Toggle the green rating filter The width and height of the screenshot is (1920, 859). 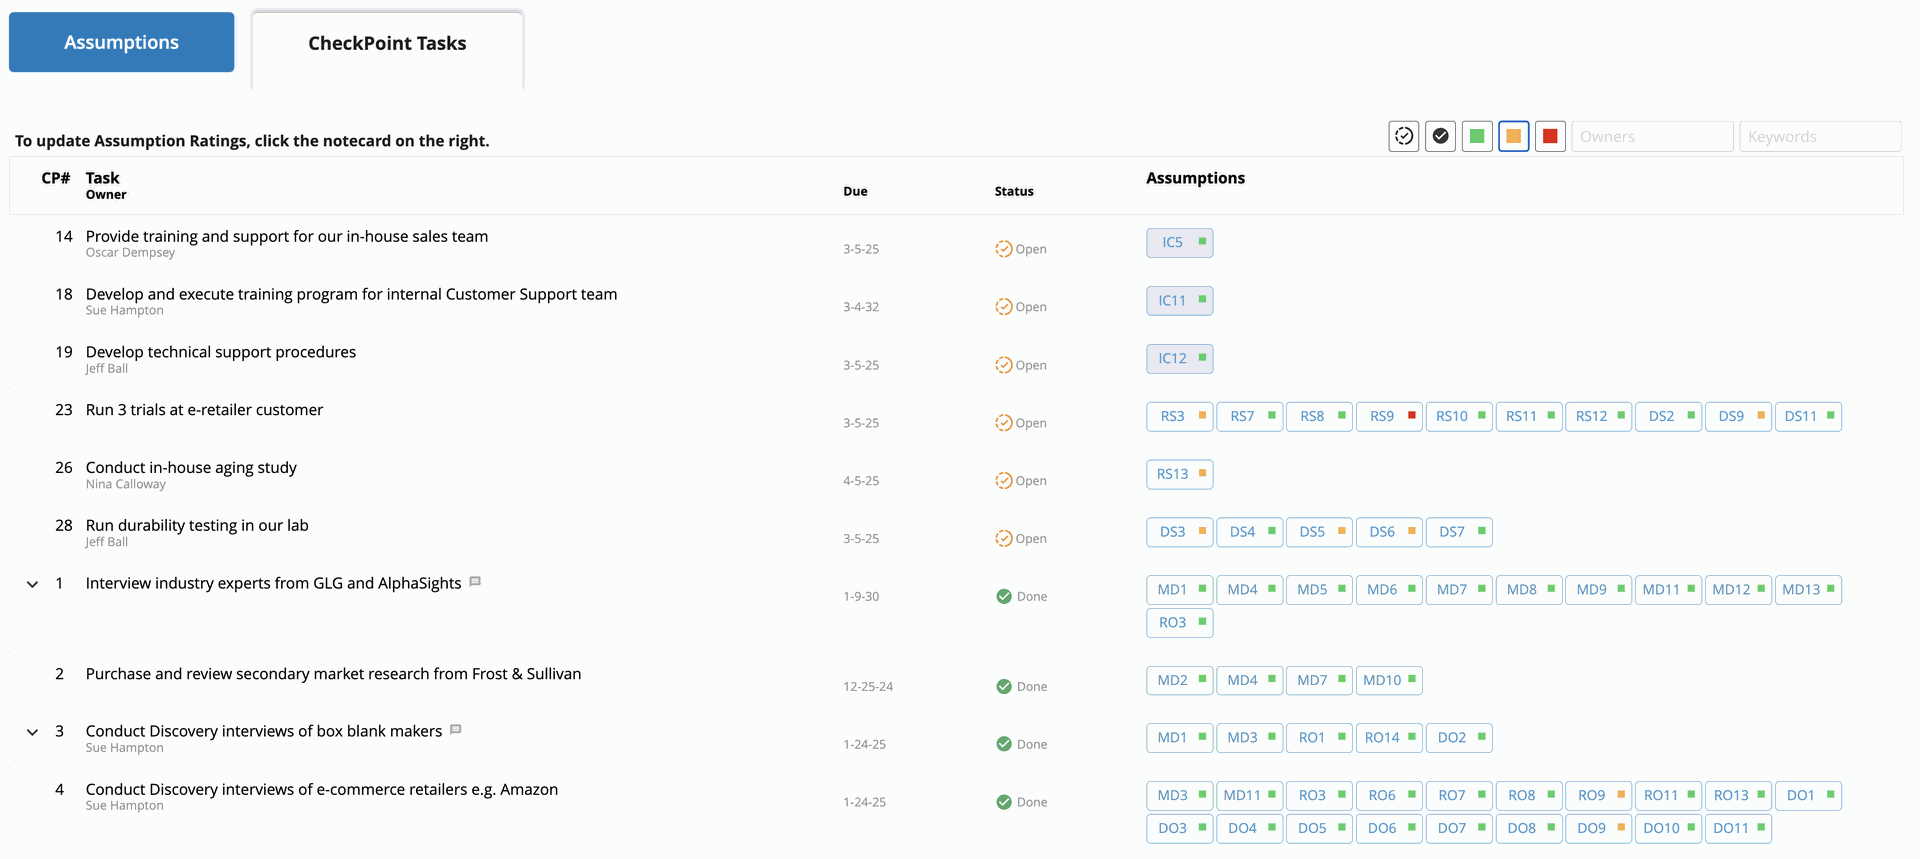pyautogui.click(x=1477, y=136)
